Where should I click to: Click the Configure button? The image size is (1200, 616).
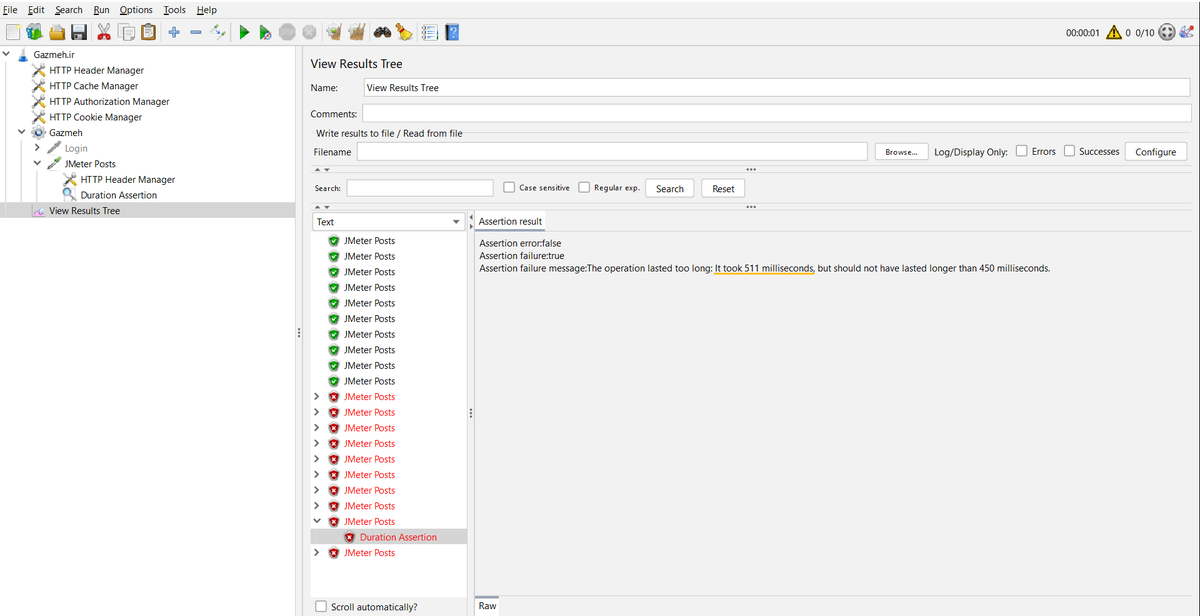click(x=1155, y=152)
